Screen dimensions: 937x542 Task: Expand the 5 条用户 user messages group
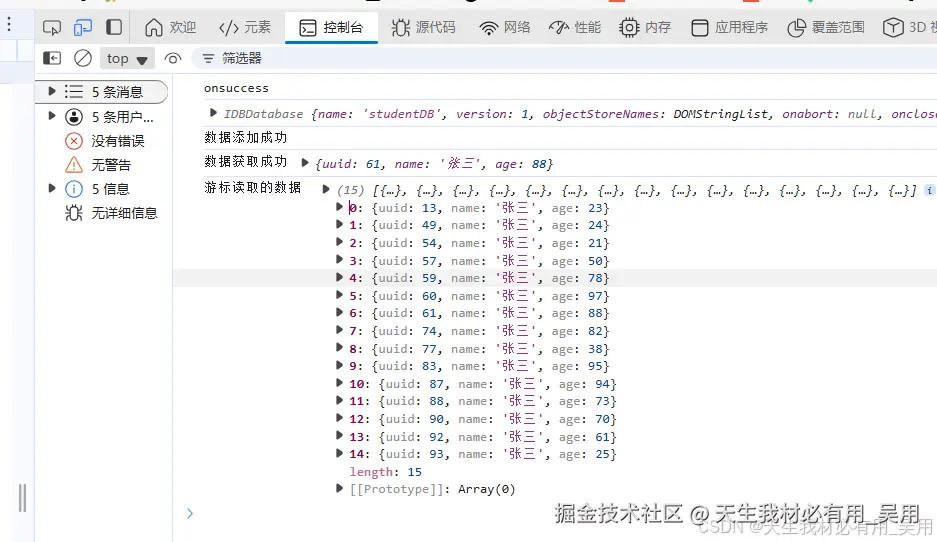(52, 115)
